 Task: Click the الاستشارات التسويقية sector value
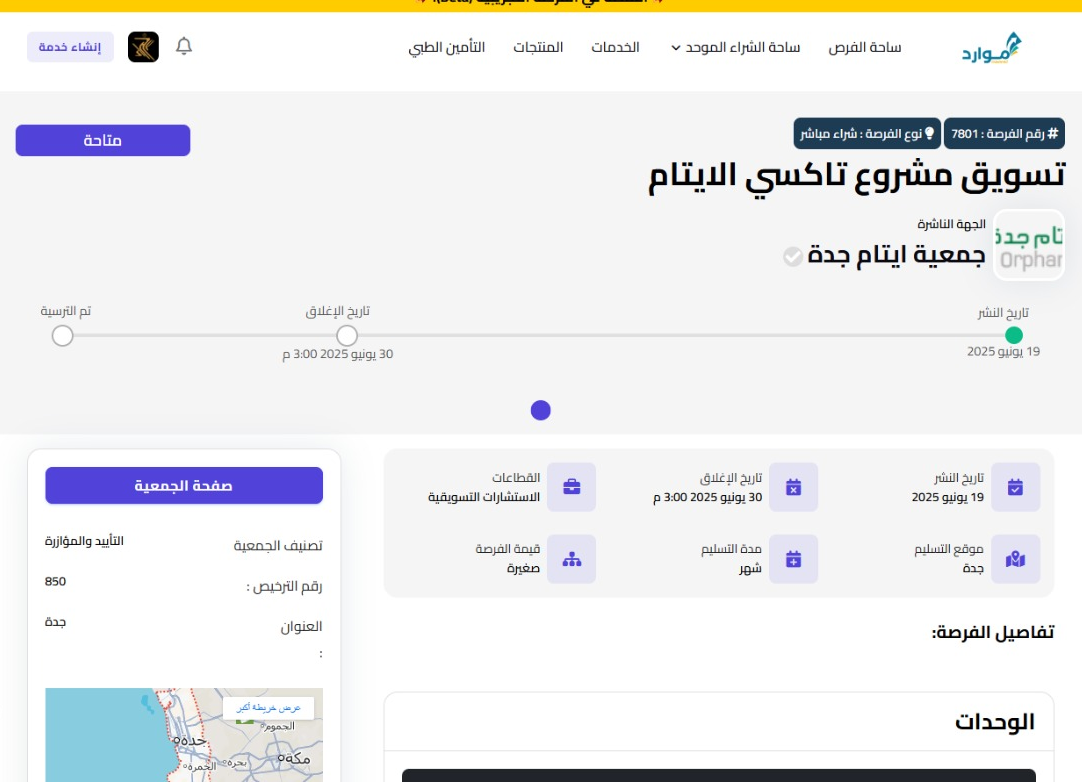point(484,497)
